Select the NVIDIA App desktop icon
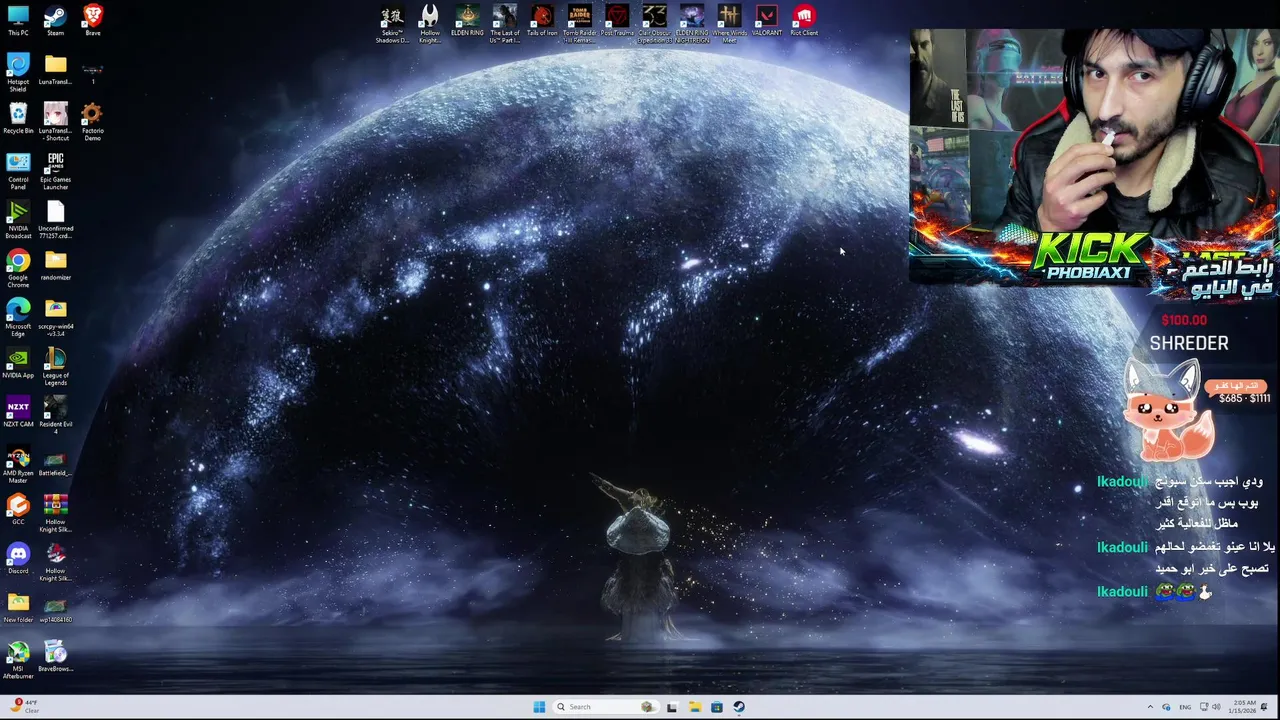The height and width of the screenshot is (720, 1280). click(x=18, y=363)
